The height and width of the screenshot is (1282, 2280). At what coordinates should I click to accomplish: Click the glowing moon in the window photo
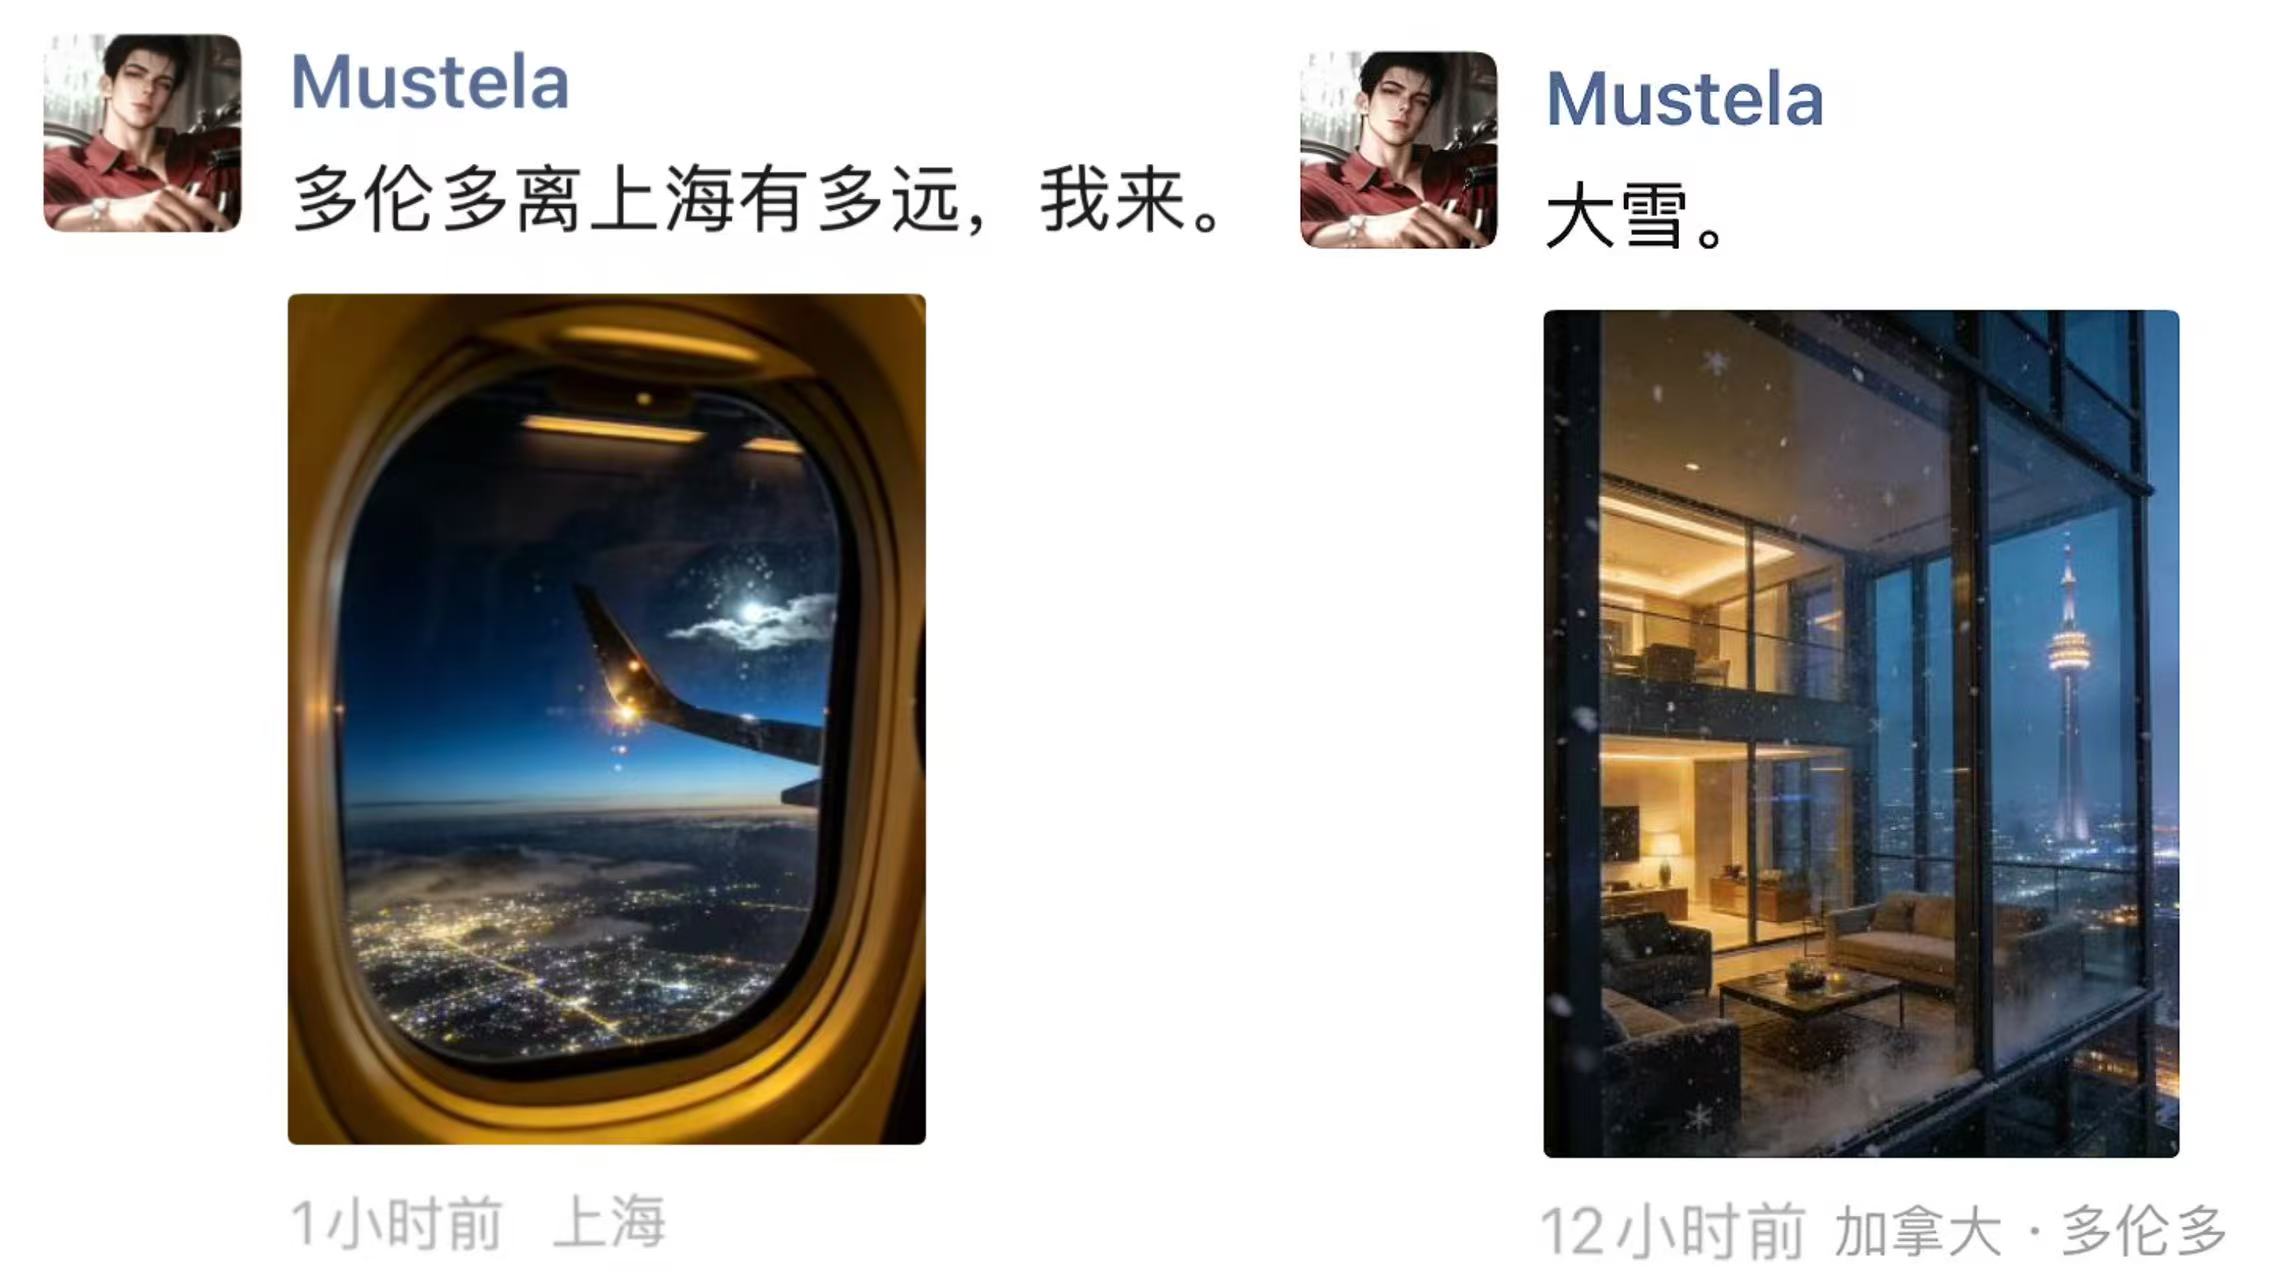751,612
